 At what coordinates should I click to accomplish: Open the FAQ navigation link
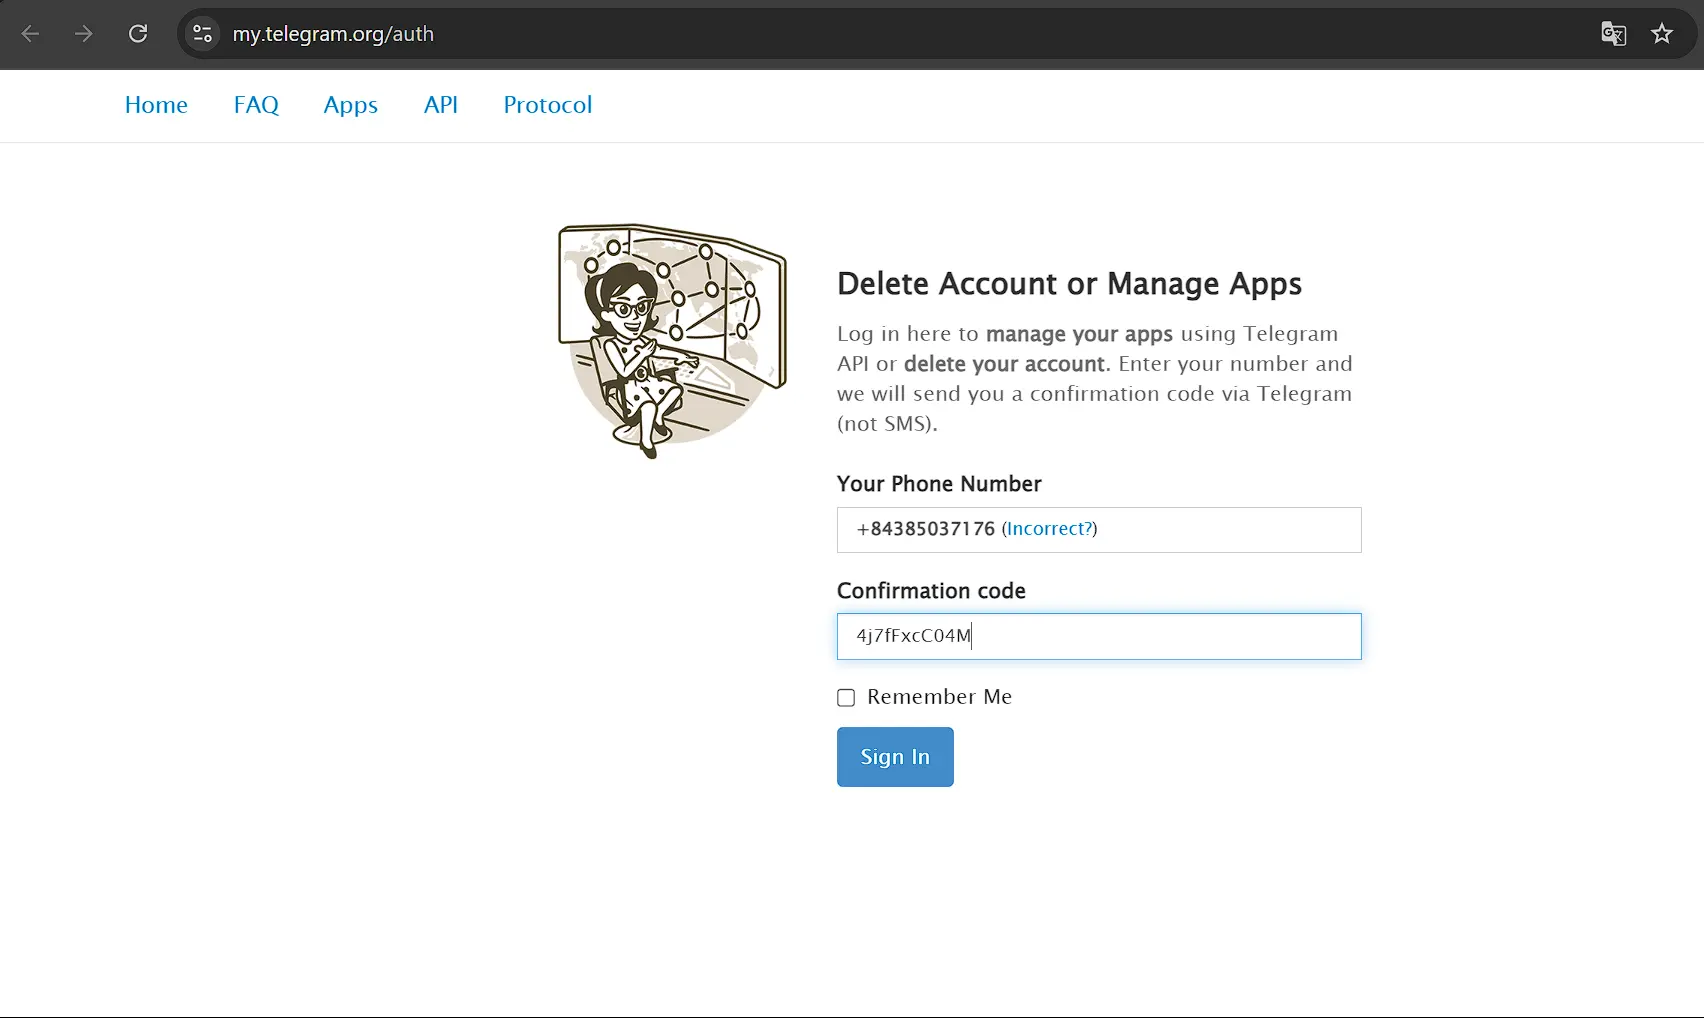point(256,105)
